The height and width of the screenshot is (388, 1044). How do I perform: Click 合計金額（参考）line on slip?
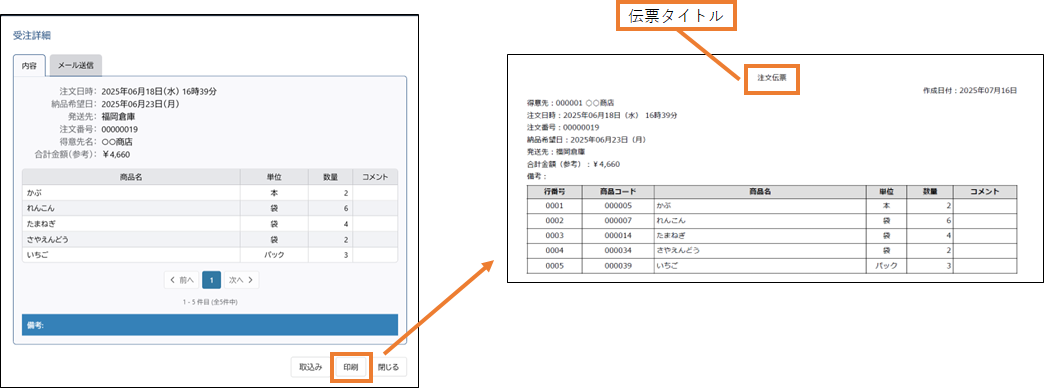tap(573, 164)
